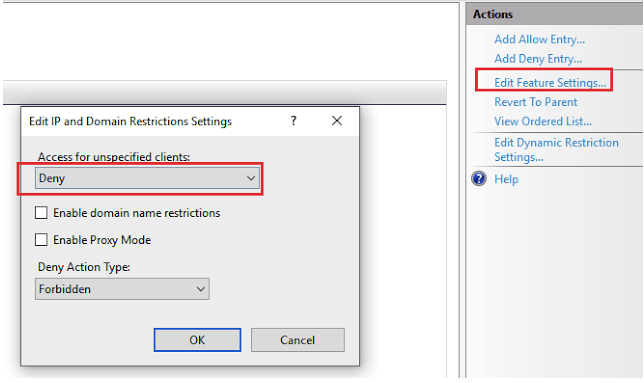Click the dialog's question mark help button
Image resolution: width=644 pixels, height=383 pixels.
(293, 121)
